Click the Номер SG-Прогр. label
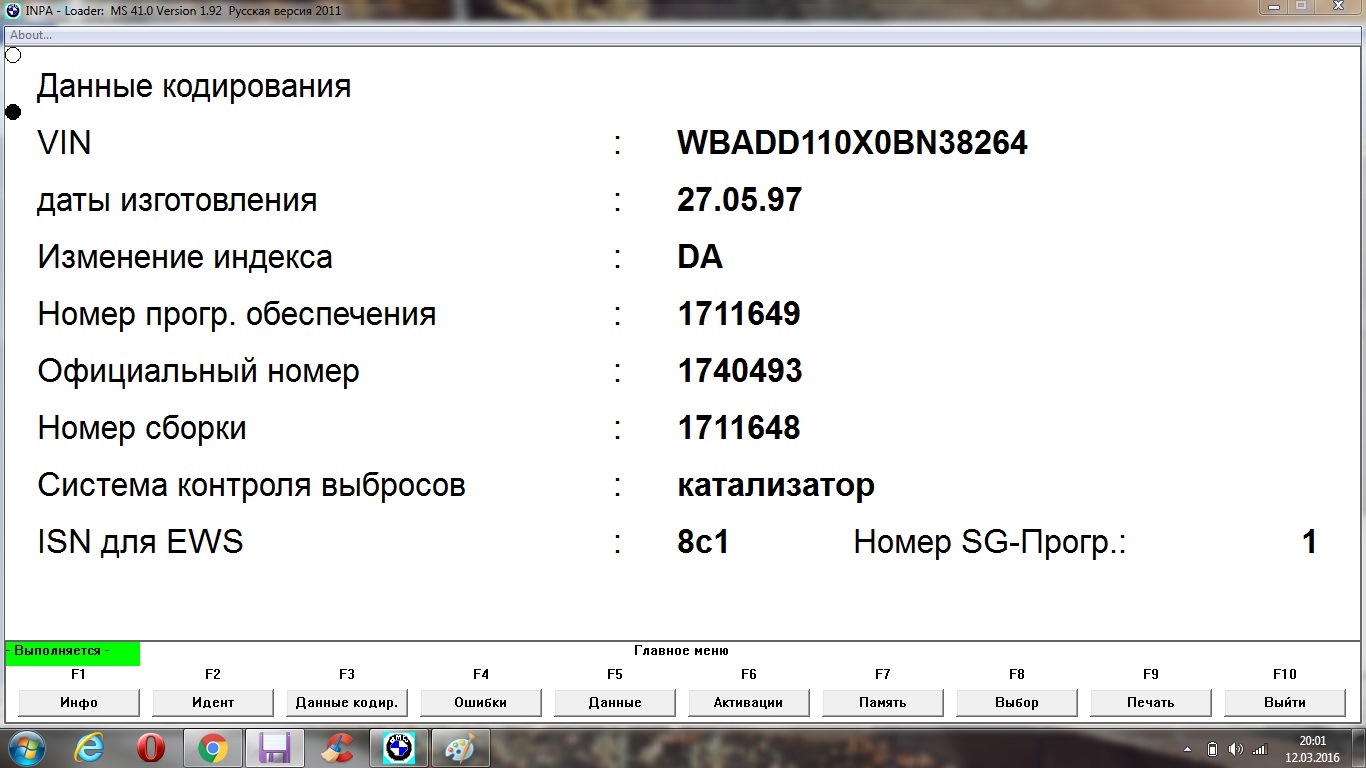Image resolution: width=1366 pixels, height=768 pixels. point(990,542)
